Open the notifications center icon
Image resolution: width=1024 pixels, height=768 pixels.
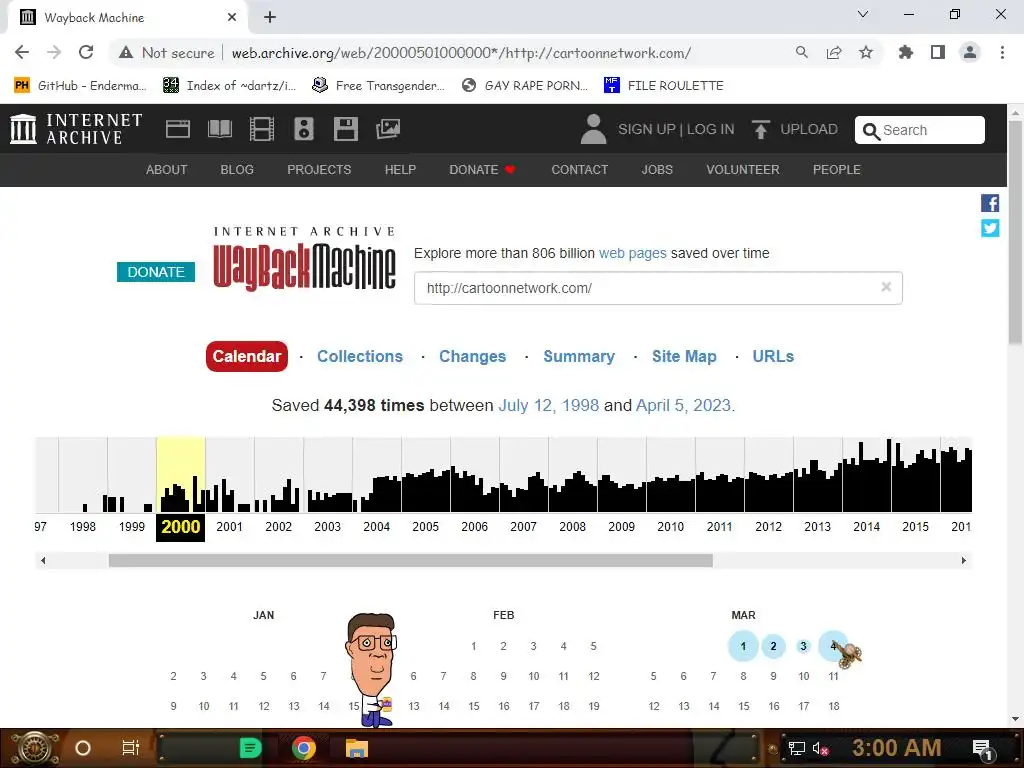click(x=982, y=748)
